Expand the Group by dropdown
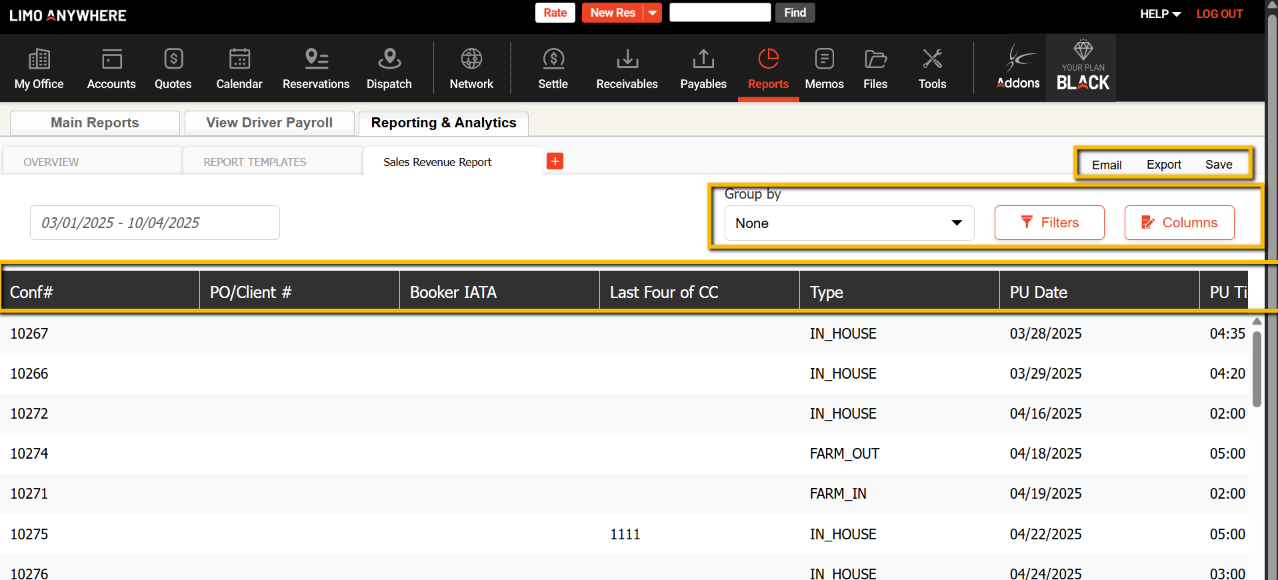The image size is (1278, 580). (849, 223)
